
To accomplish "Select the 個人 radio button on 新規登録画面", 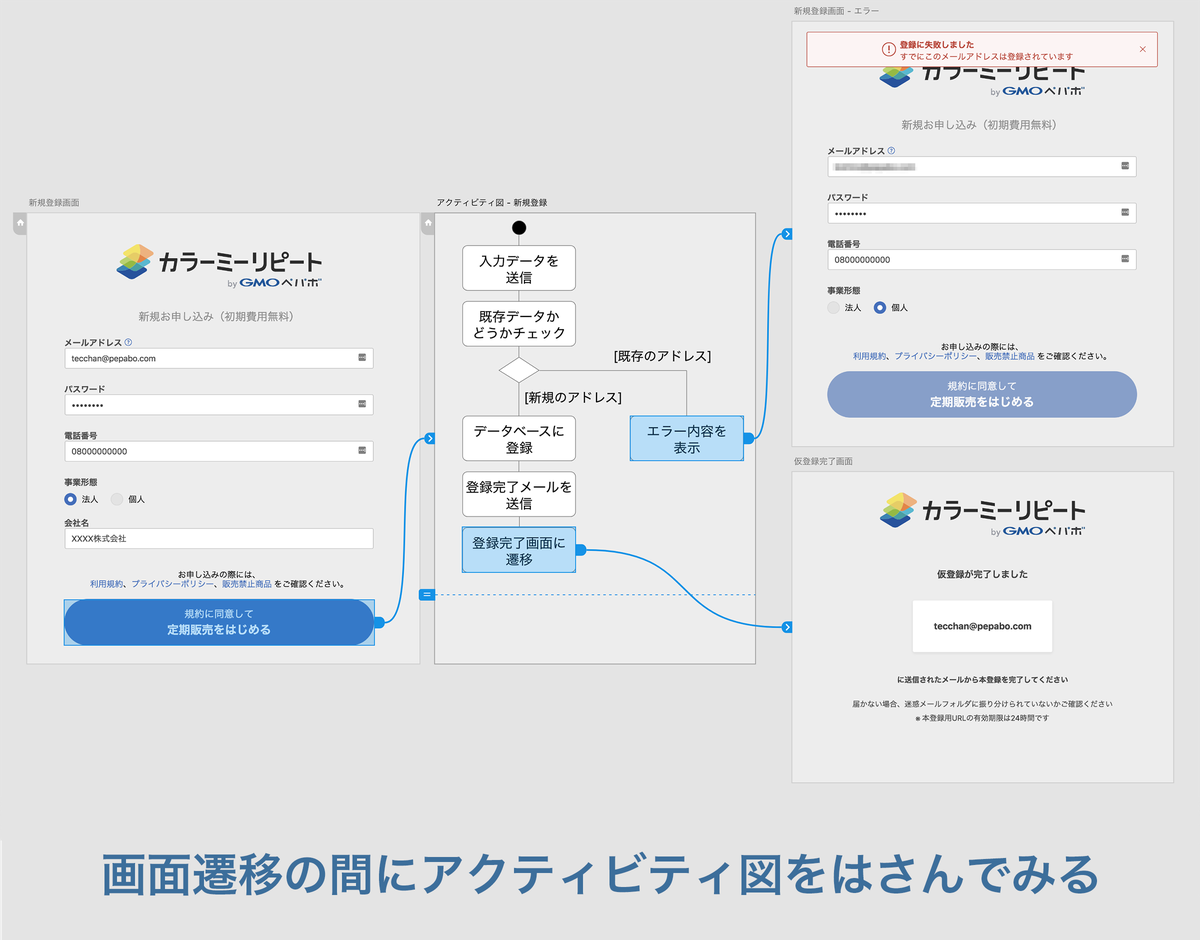I will [x=117, y=499].
